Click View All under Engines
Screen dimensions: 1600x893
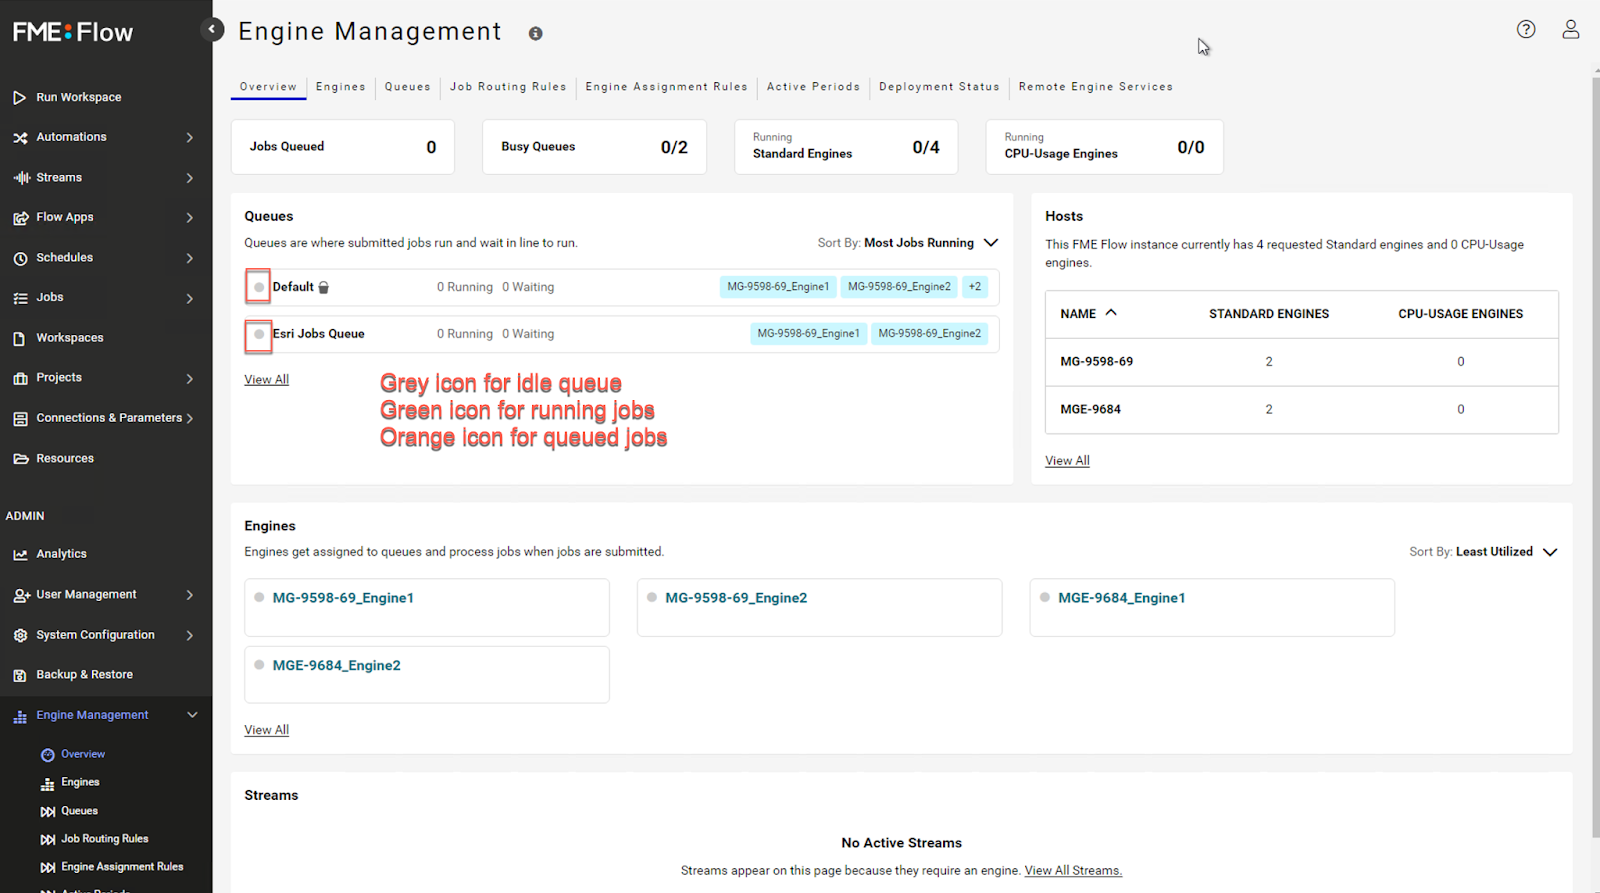266,730
